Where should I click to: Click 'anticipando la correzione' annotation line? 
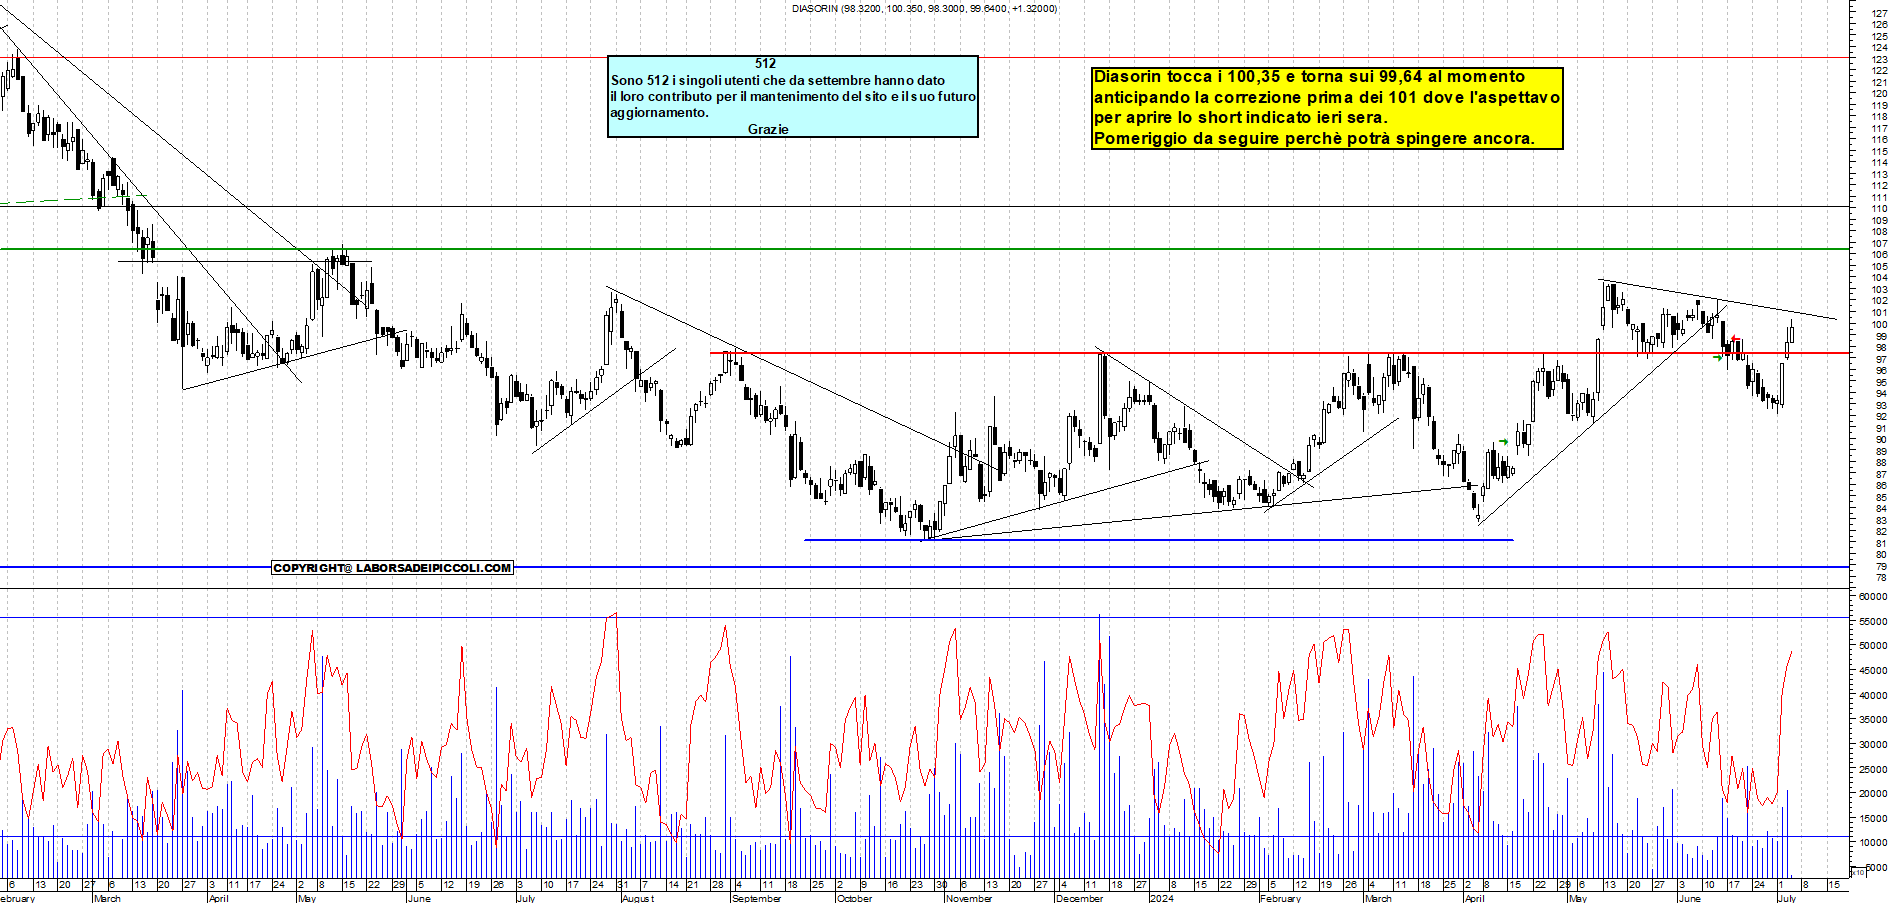[1326, 97]
